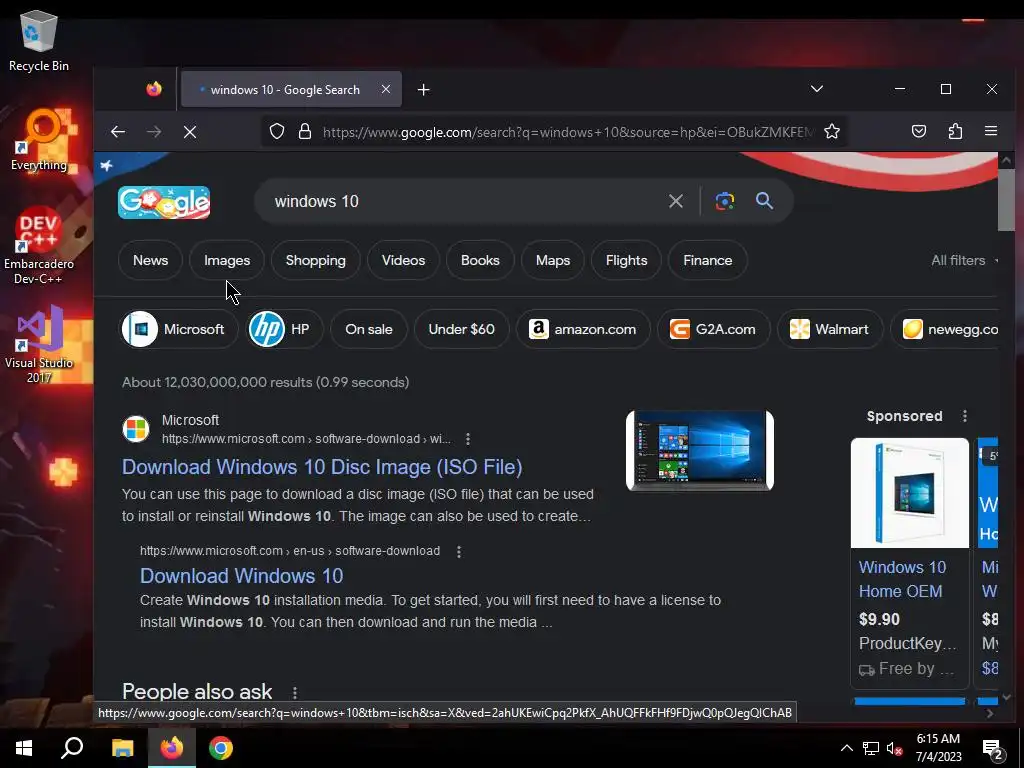This screenshot has height=768, width=1024.
Task: Show site security info via padlock icon
Action: tap(305, 132)
